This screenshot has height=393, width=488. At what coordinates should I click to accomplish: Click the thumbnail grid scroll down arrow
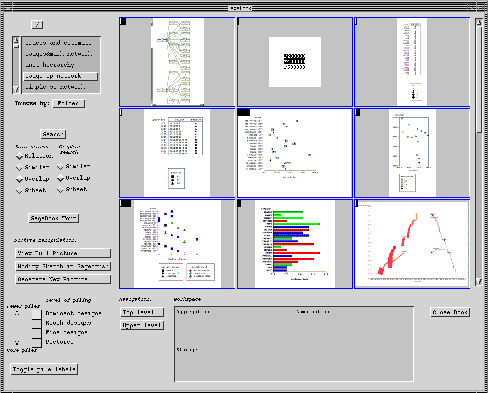479,282
